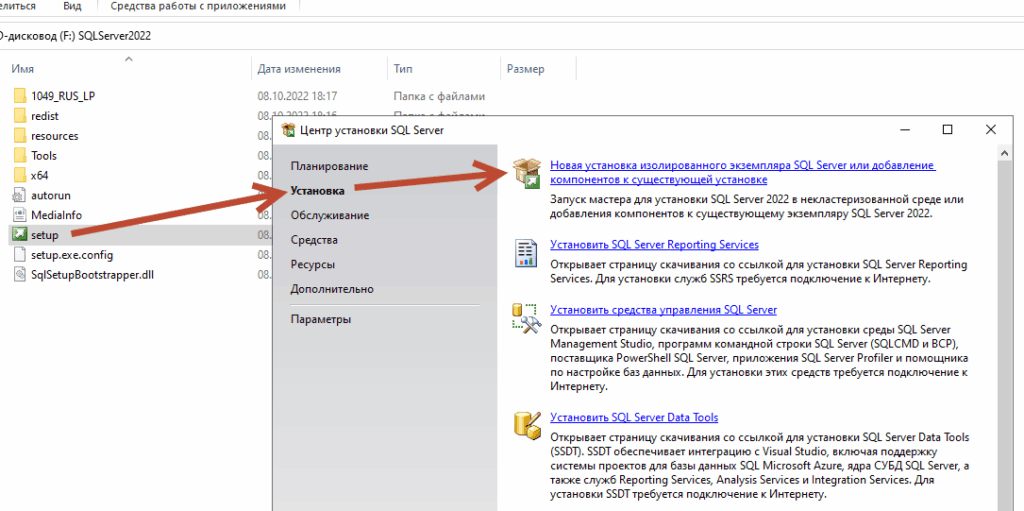Select the MediaInfo file name
This screenshot has height=511, width=1024.
(x=56, y=215)
